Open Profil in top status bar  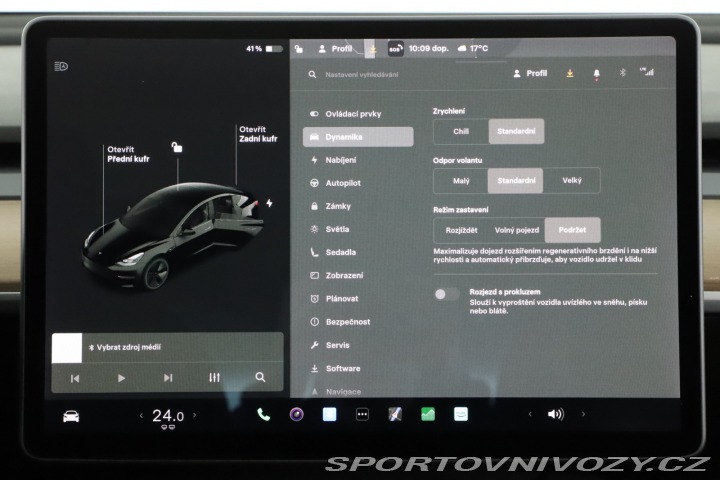[335, 48]
